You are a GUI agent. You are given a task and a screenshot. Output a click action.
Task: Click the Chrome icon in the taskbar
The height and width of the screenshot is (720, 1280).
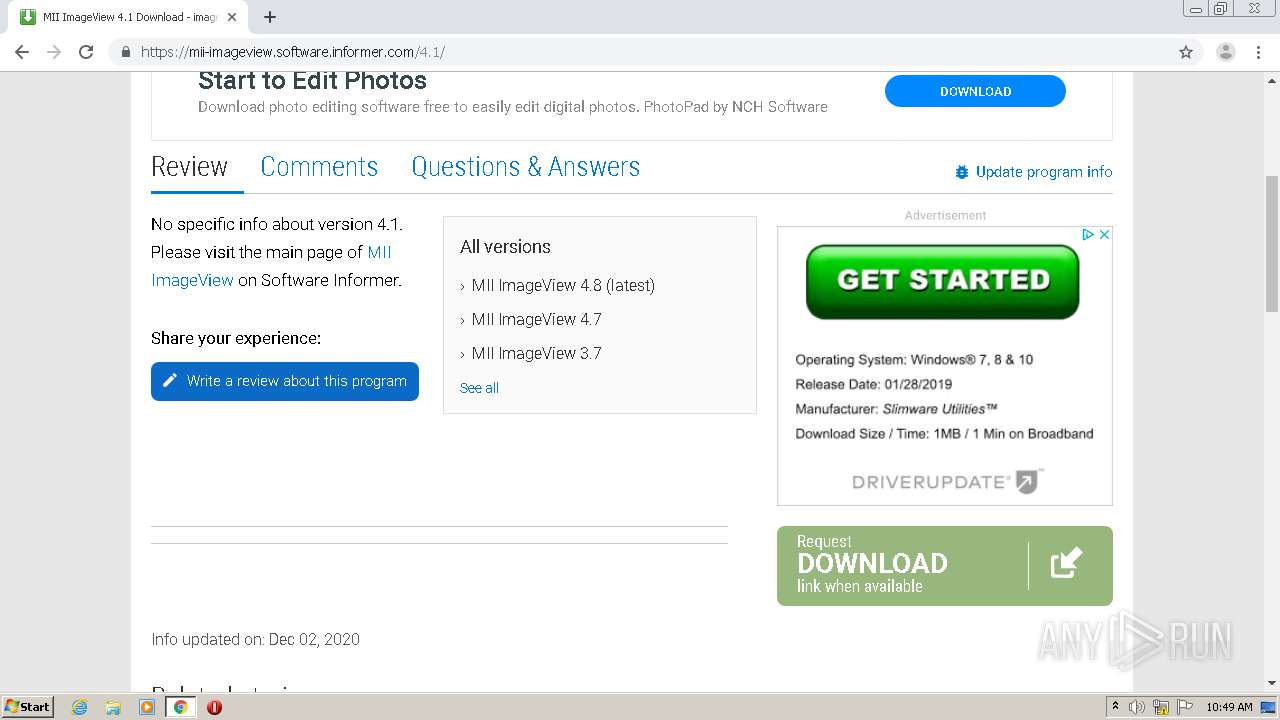pos(180,707)
